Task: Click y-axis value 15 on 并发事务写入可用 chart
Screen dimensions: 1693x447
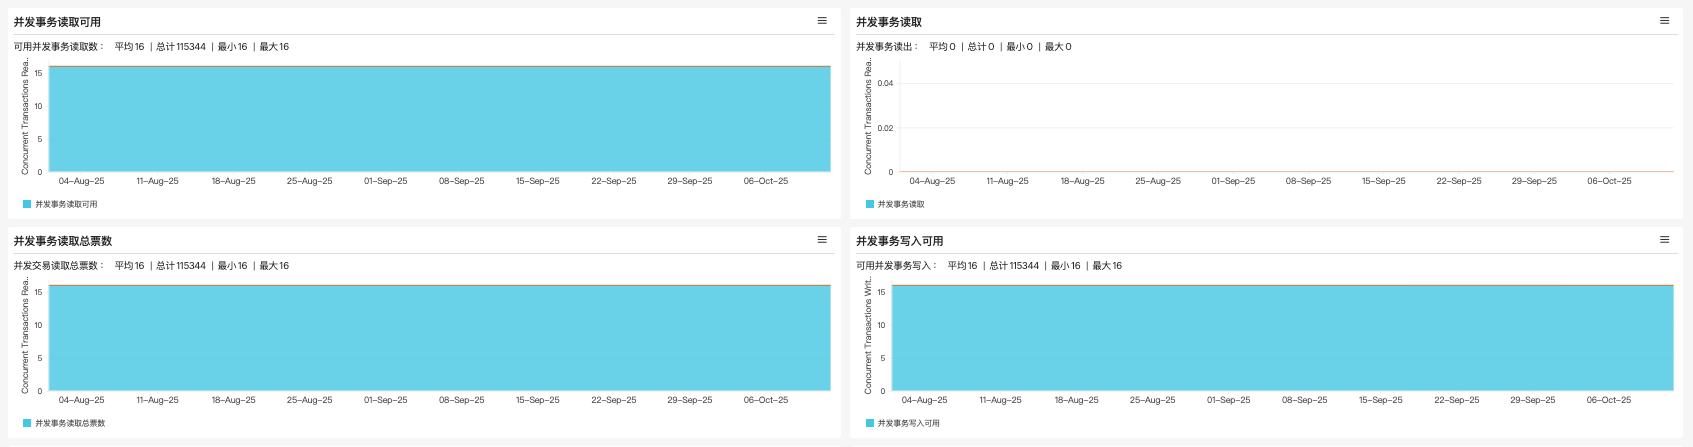Action: coord(881,292)
